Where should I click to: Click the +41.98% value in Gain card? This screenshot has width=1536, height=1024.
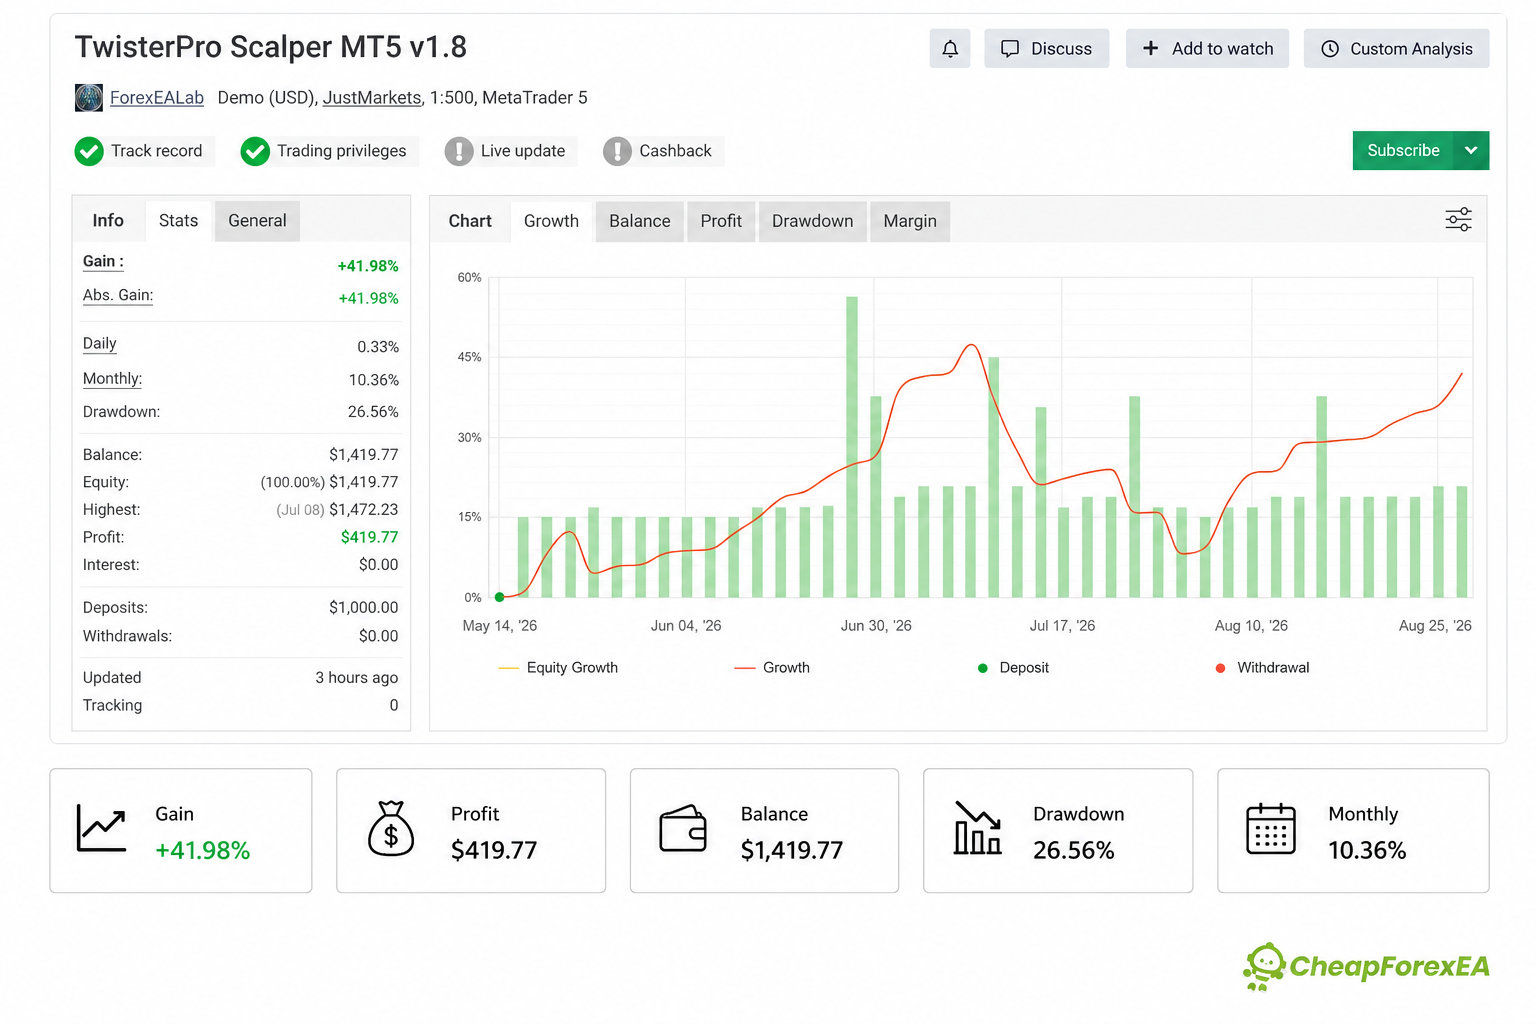click(x=203, y=851)
